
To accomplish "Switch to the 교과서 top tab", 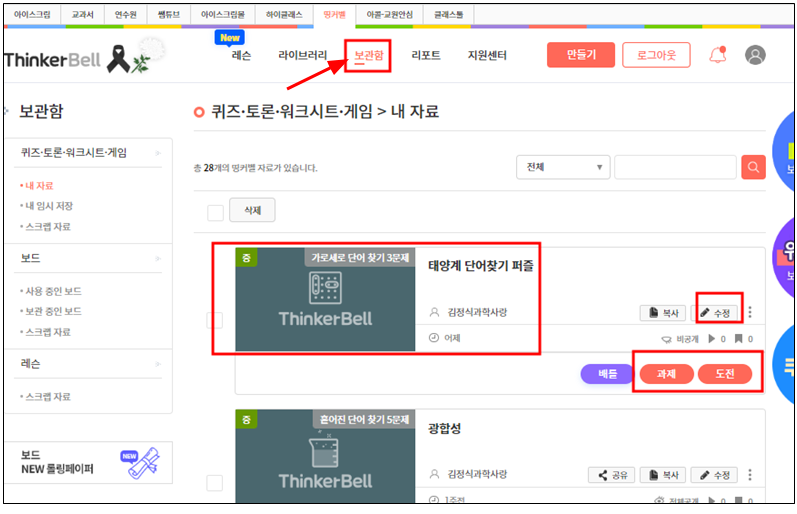I will tap(82, 15).
